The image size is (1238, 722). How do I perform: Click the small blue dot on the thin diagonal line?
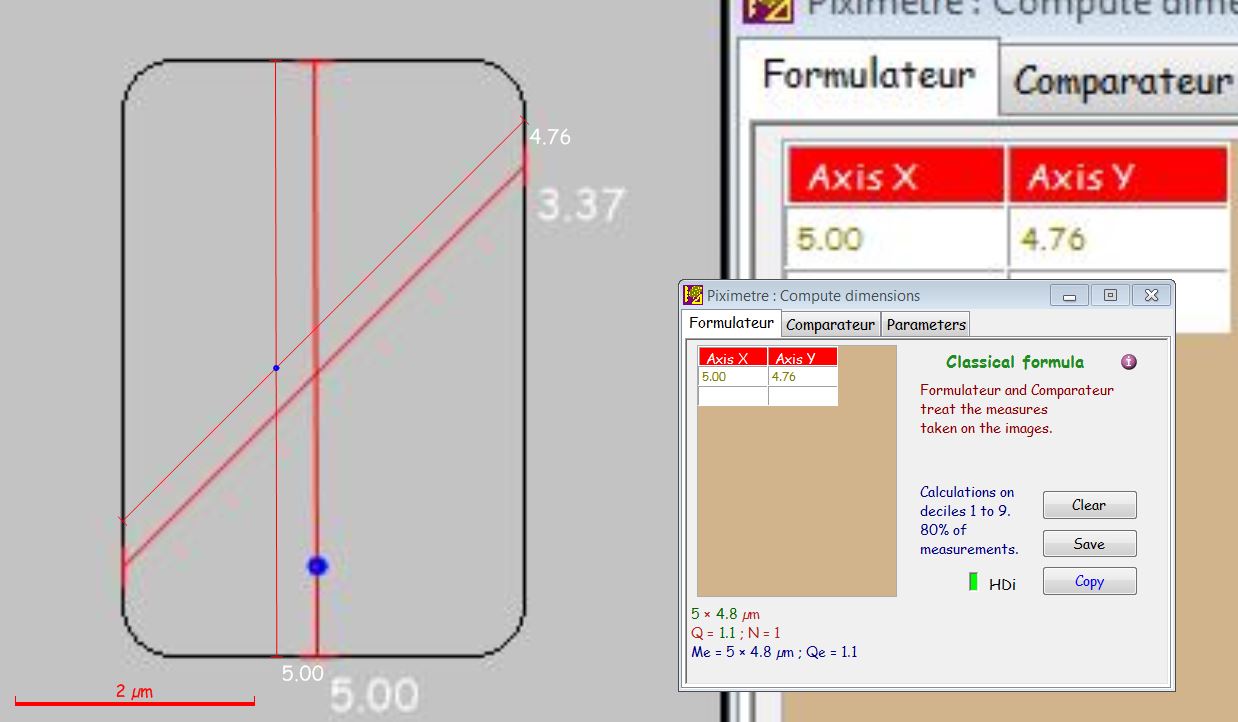click(x=276, y=368)
